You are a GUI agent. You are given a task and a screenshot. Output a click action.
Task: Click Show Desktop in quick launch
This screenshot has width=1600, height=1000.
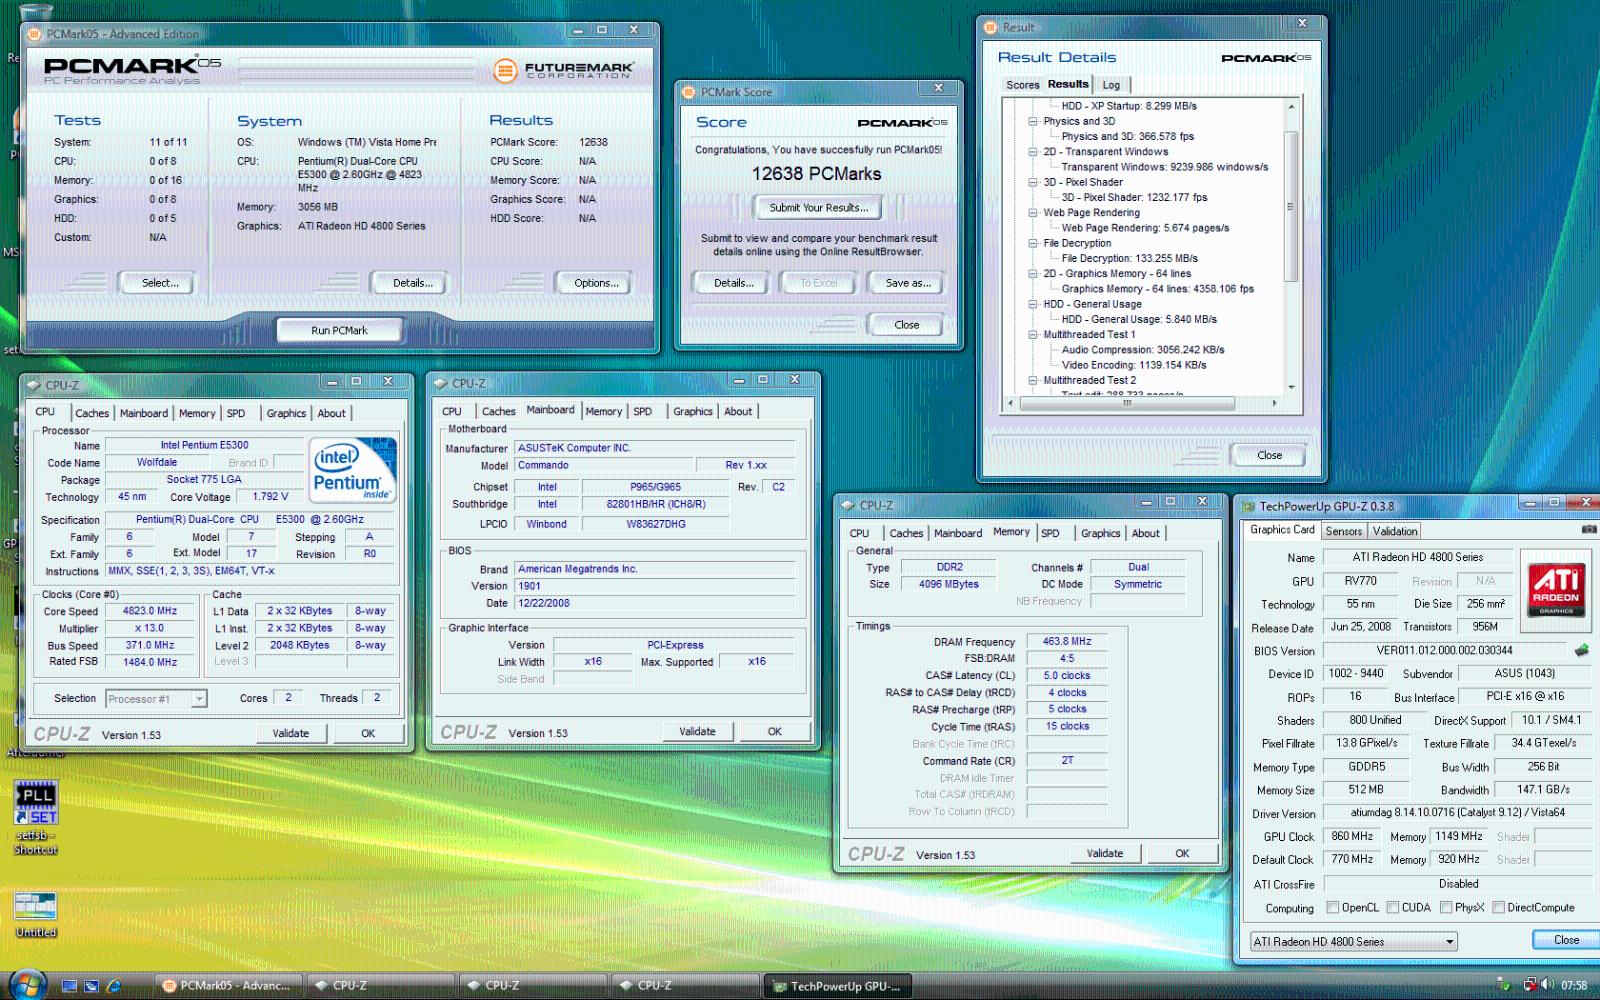coord(69,986)
